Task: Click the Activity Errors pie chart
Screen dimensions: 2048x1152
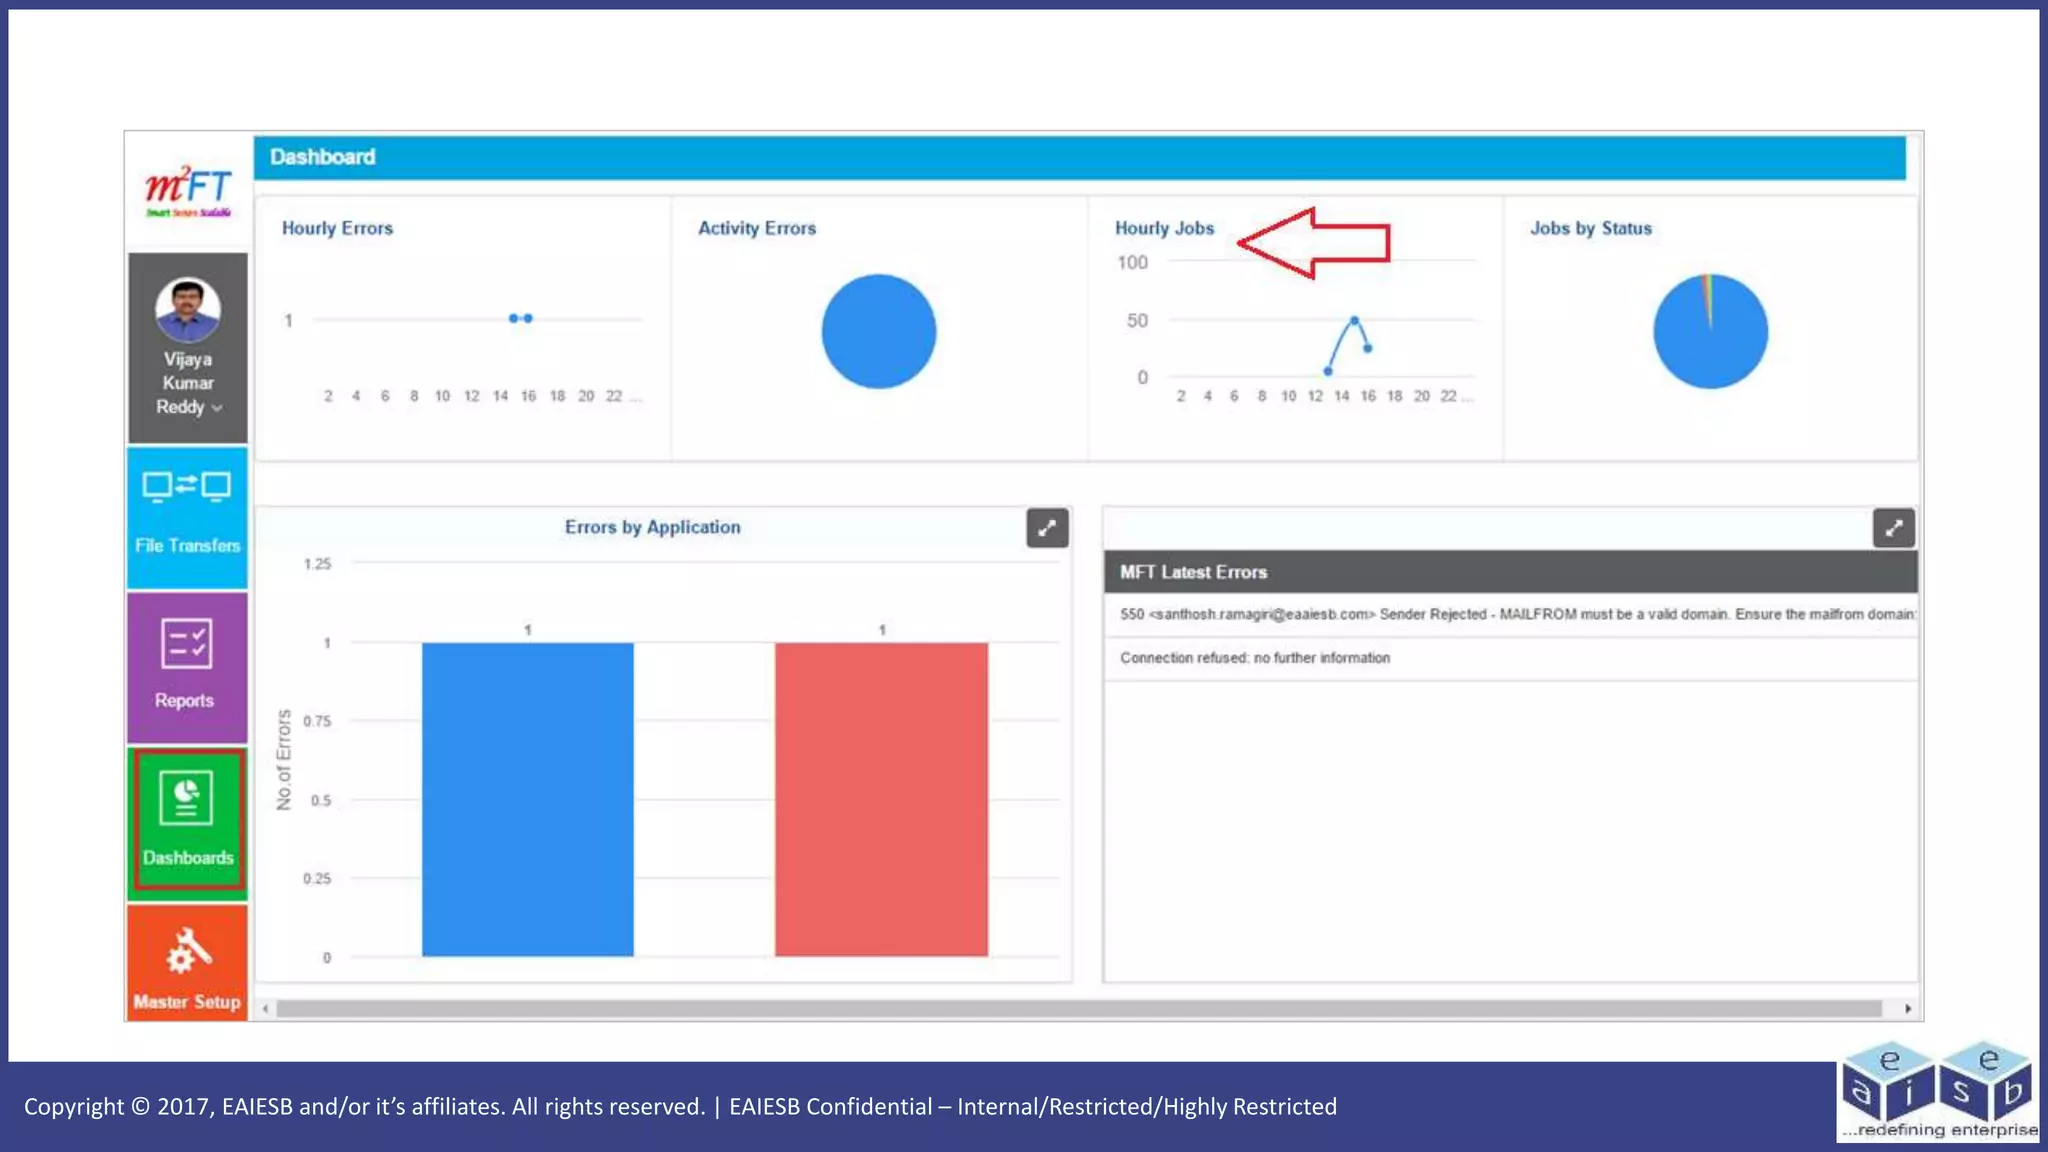Action: click(x=878, y=331)
